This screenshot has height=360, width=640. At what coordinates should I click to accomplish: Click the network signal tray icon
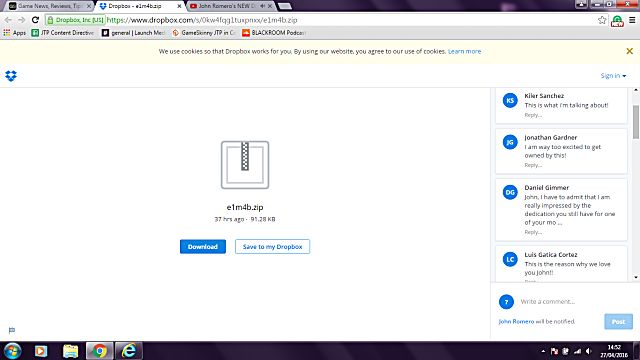[577, 351]
